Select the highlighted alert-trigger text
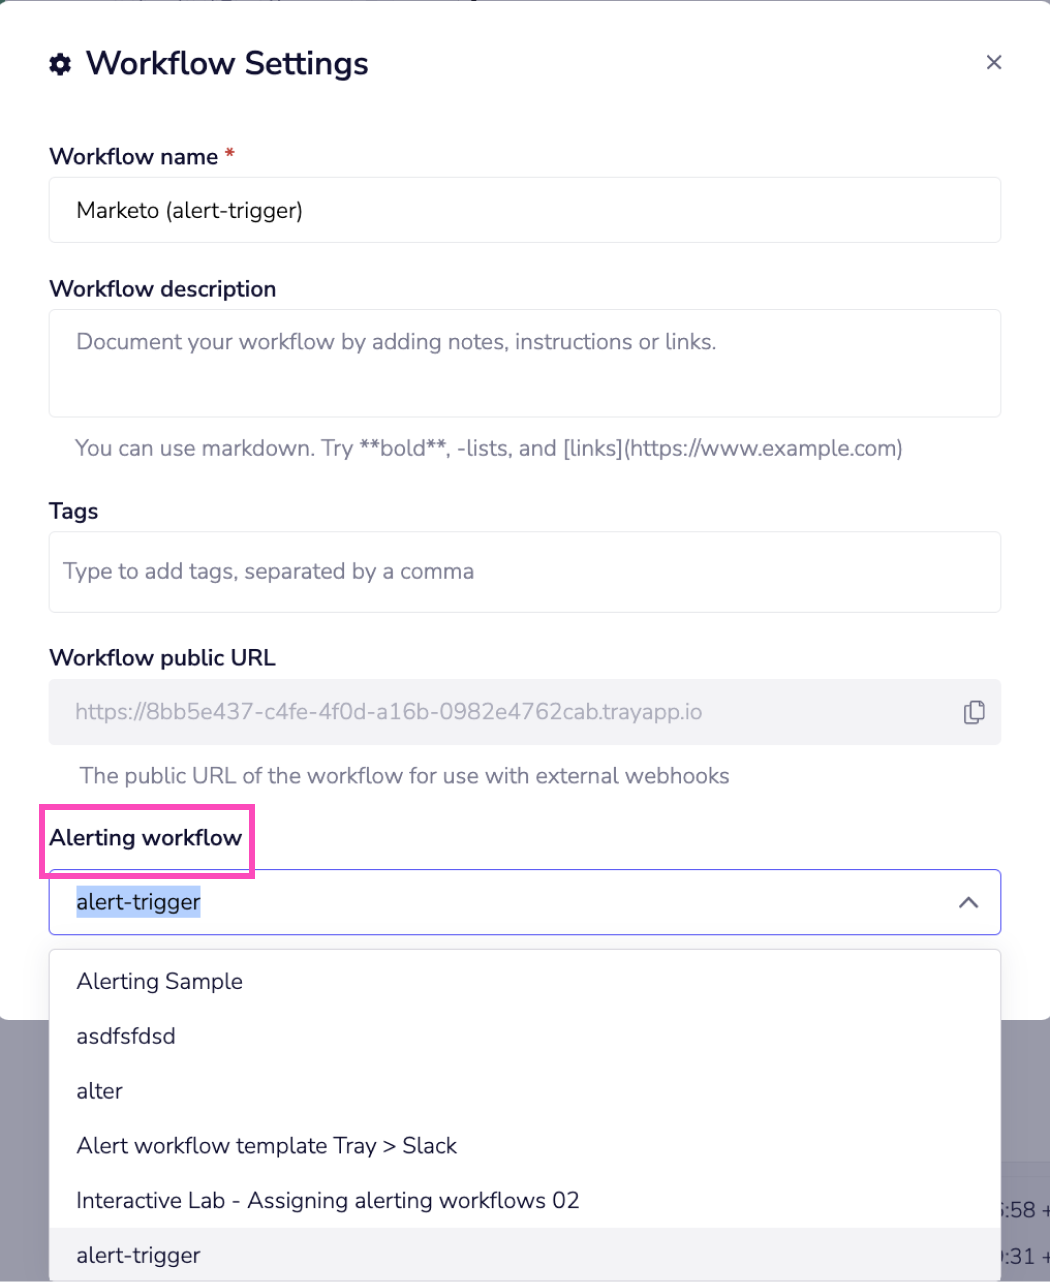The height and width of the screenshot is (1282, 1050). coord(138,902)
